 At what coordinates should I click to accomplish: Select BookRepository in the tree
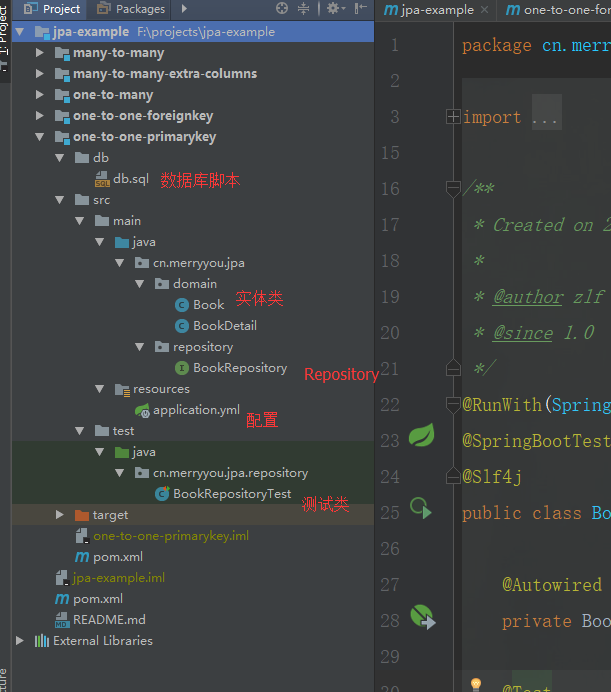click(240, 368)
